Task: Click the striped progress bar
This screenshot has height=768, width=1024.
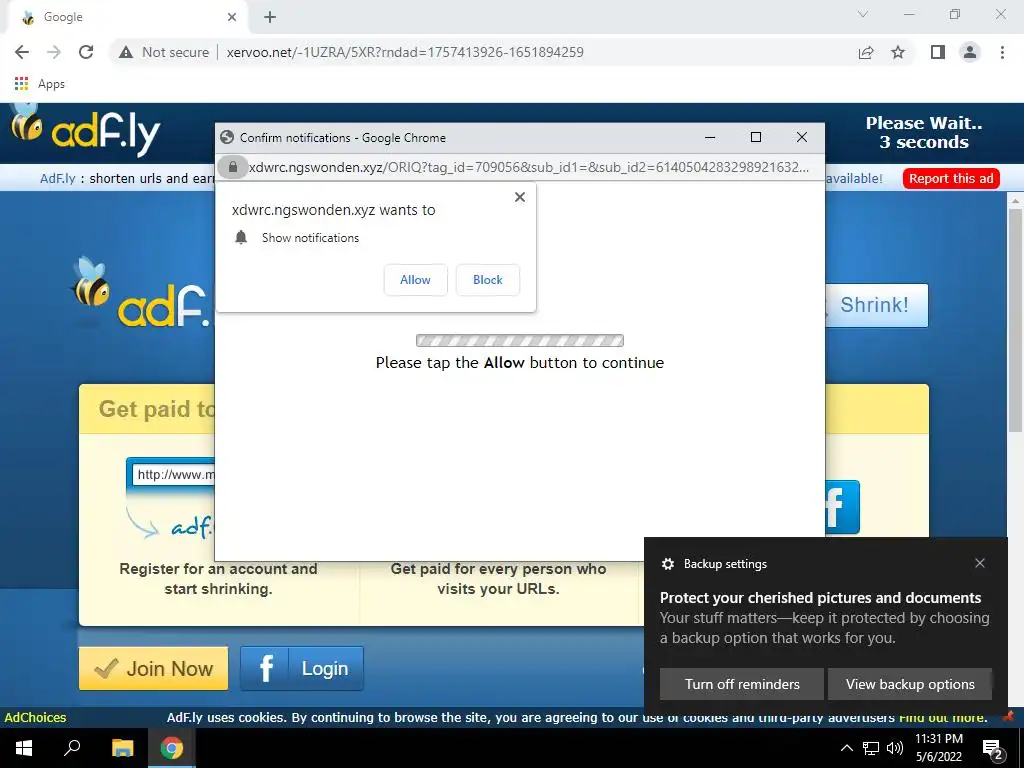Action: (x=520, y=340)
